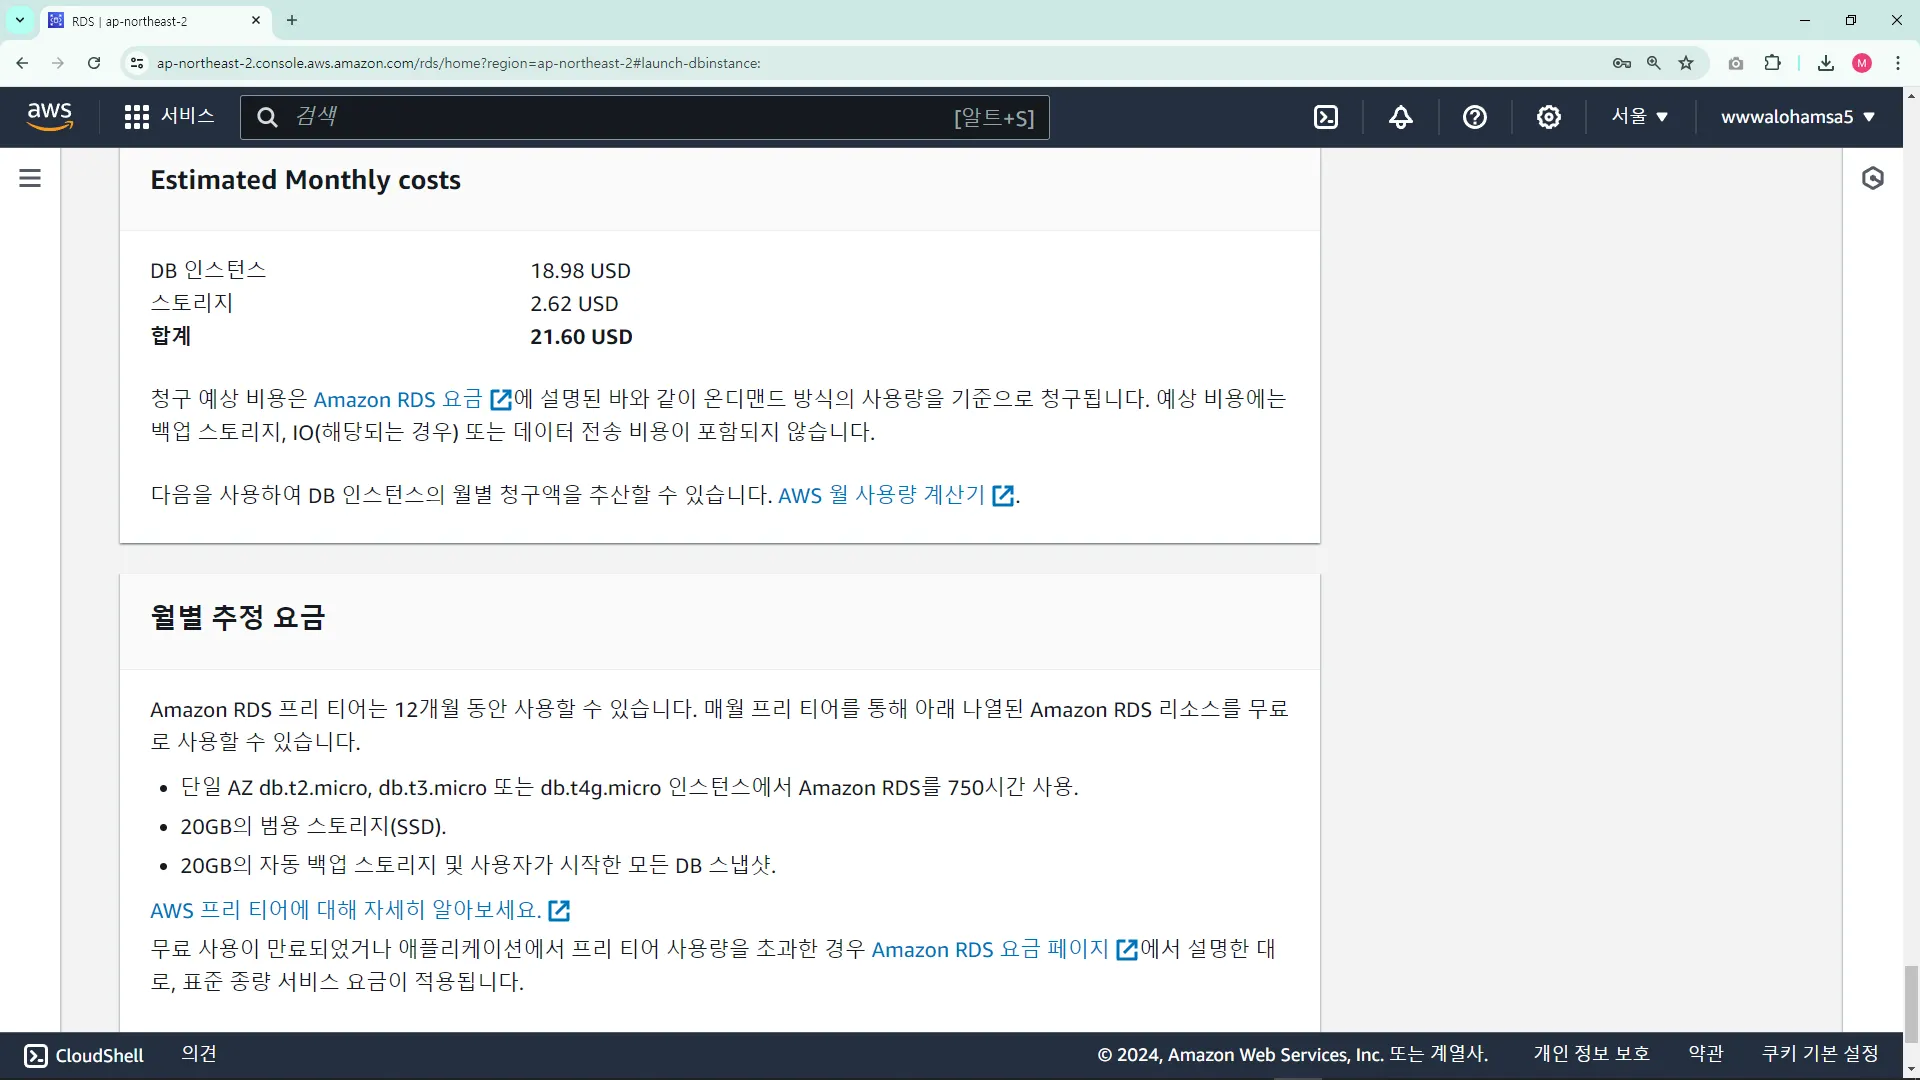Open the services grid menu
The width and height of the screenshot is (1920, 1080).
tap(137, 117)
